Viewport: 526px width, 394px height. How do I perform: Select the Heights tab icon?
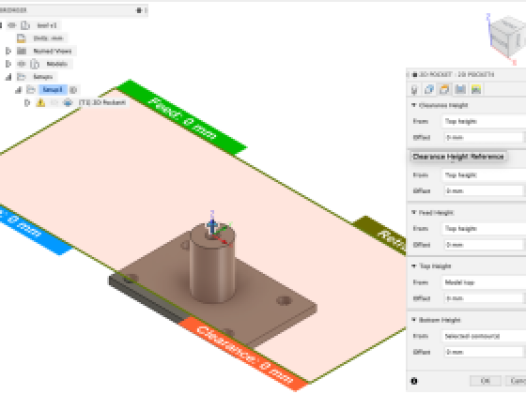444,90
